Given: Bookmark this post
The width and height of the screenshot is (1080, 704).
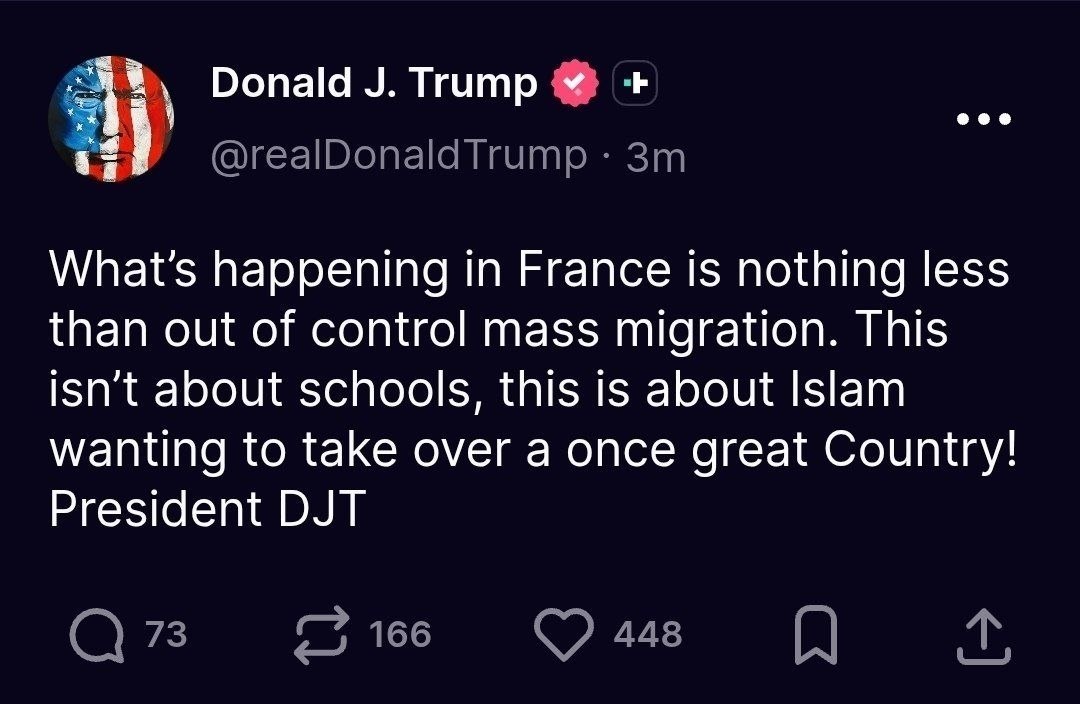Looking at the screenshot, I should (x=816, y=634).
